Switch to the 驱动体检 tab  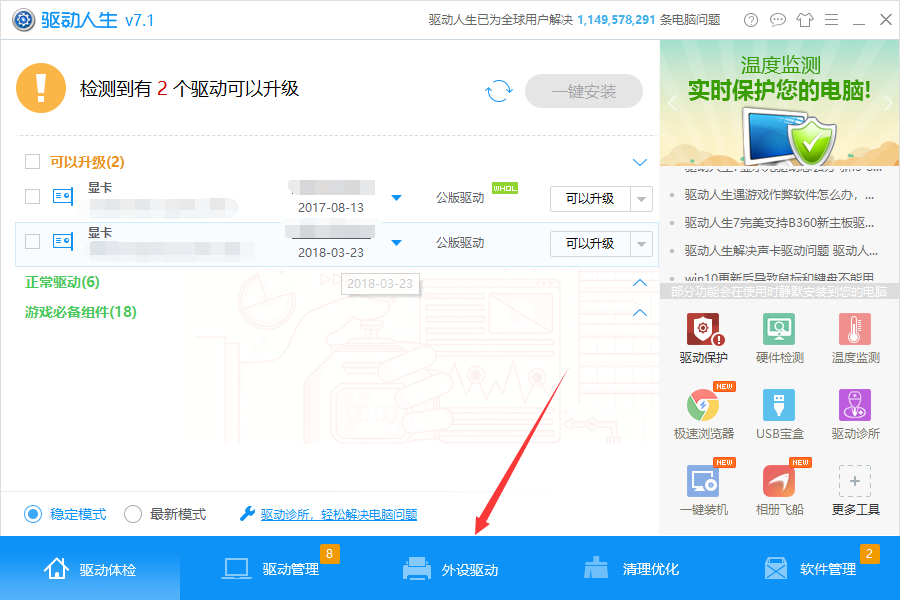click(90, 569)
